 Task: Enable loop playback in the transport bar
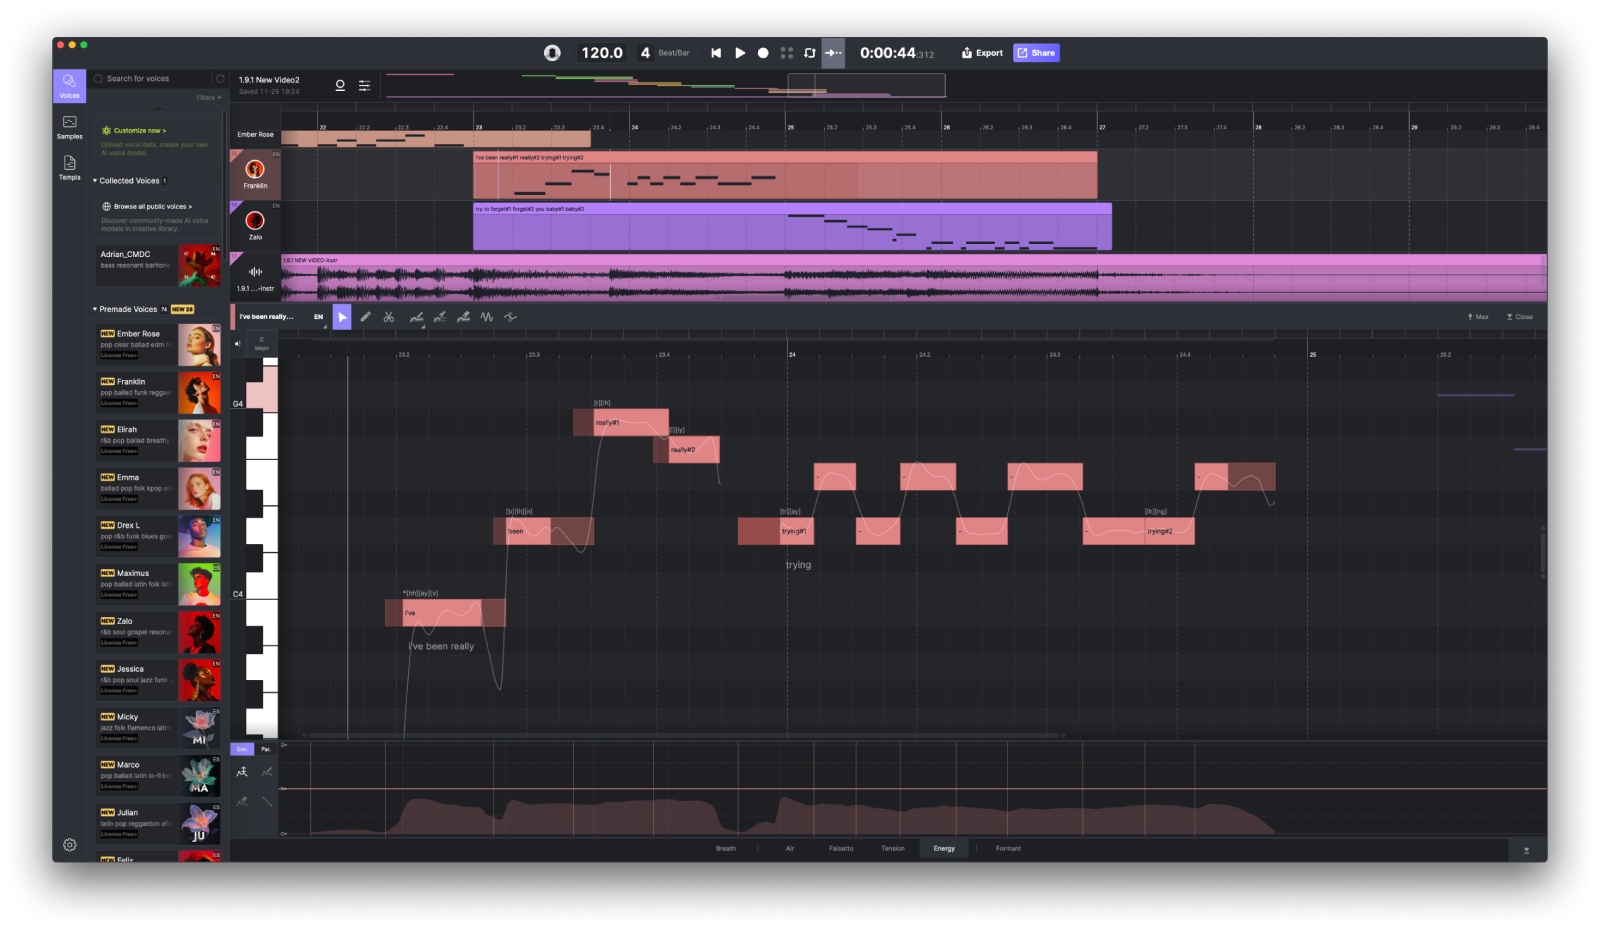[810, 52]
